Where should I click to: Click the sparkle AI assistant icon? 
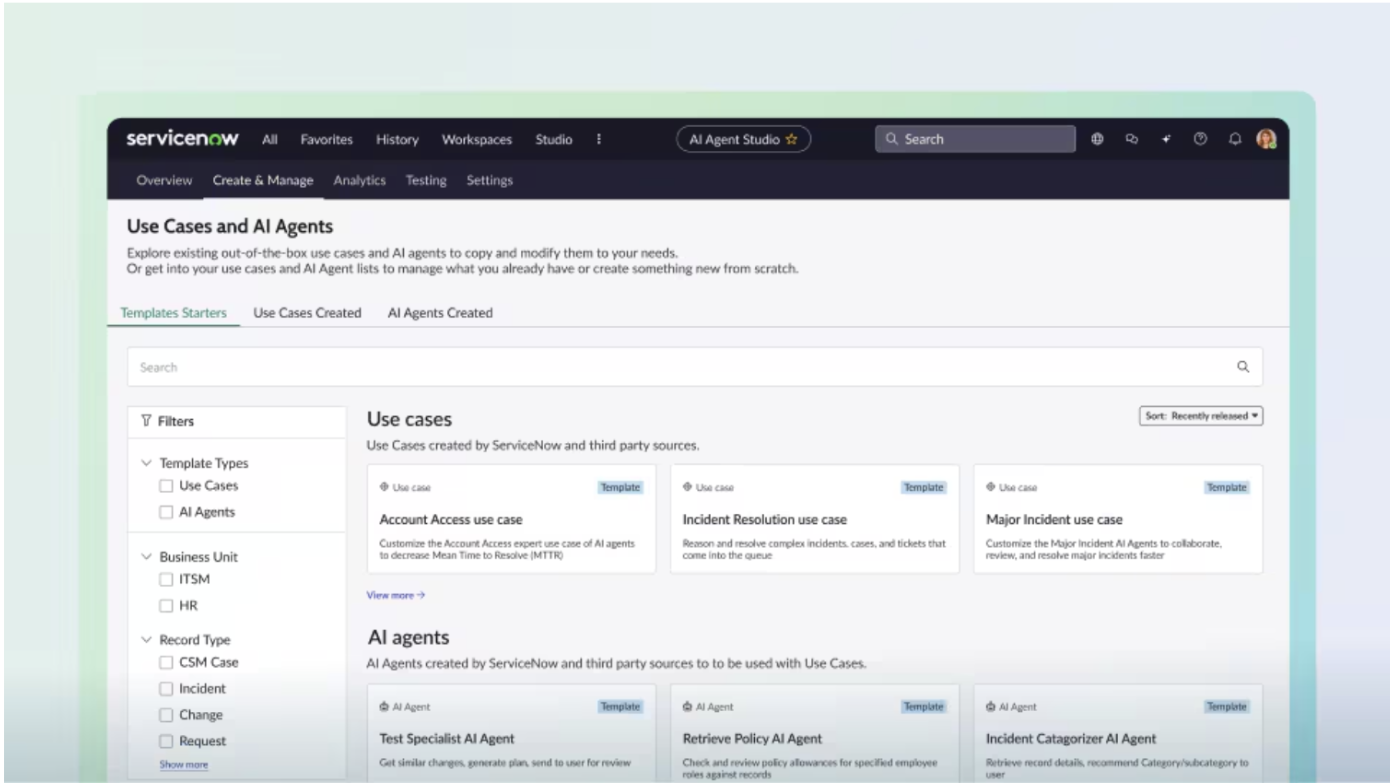click(x=1166, y=140)
